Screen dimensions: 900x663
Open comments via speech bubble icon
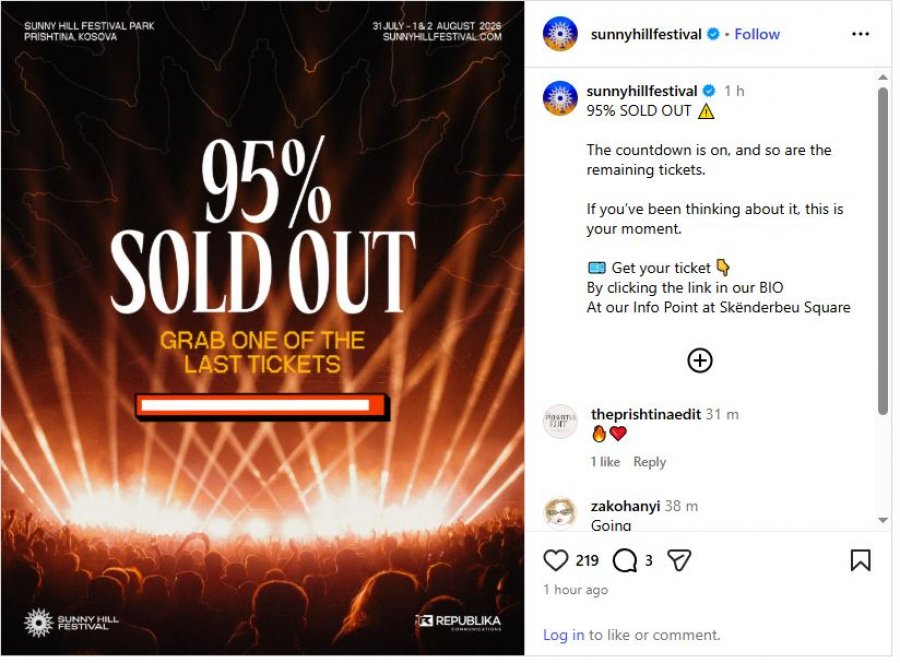pos(624,560)
